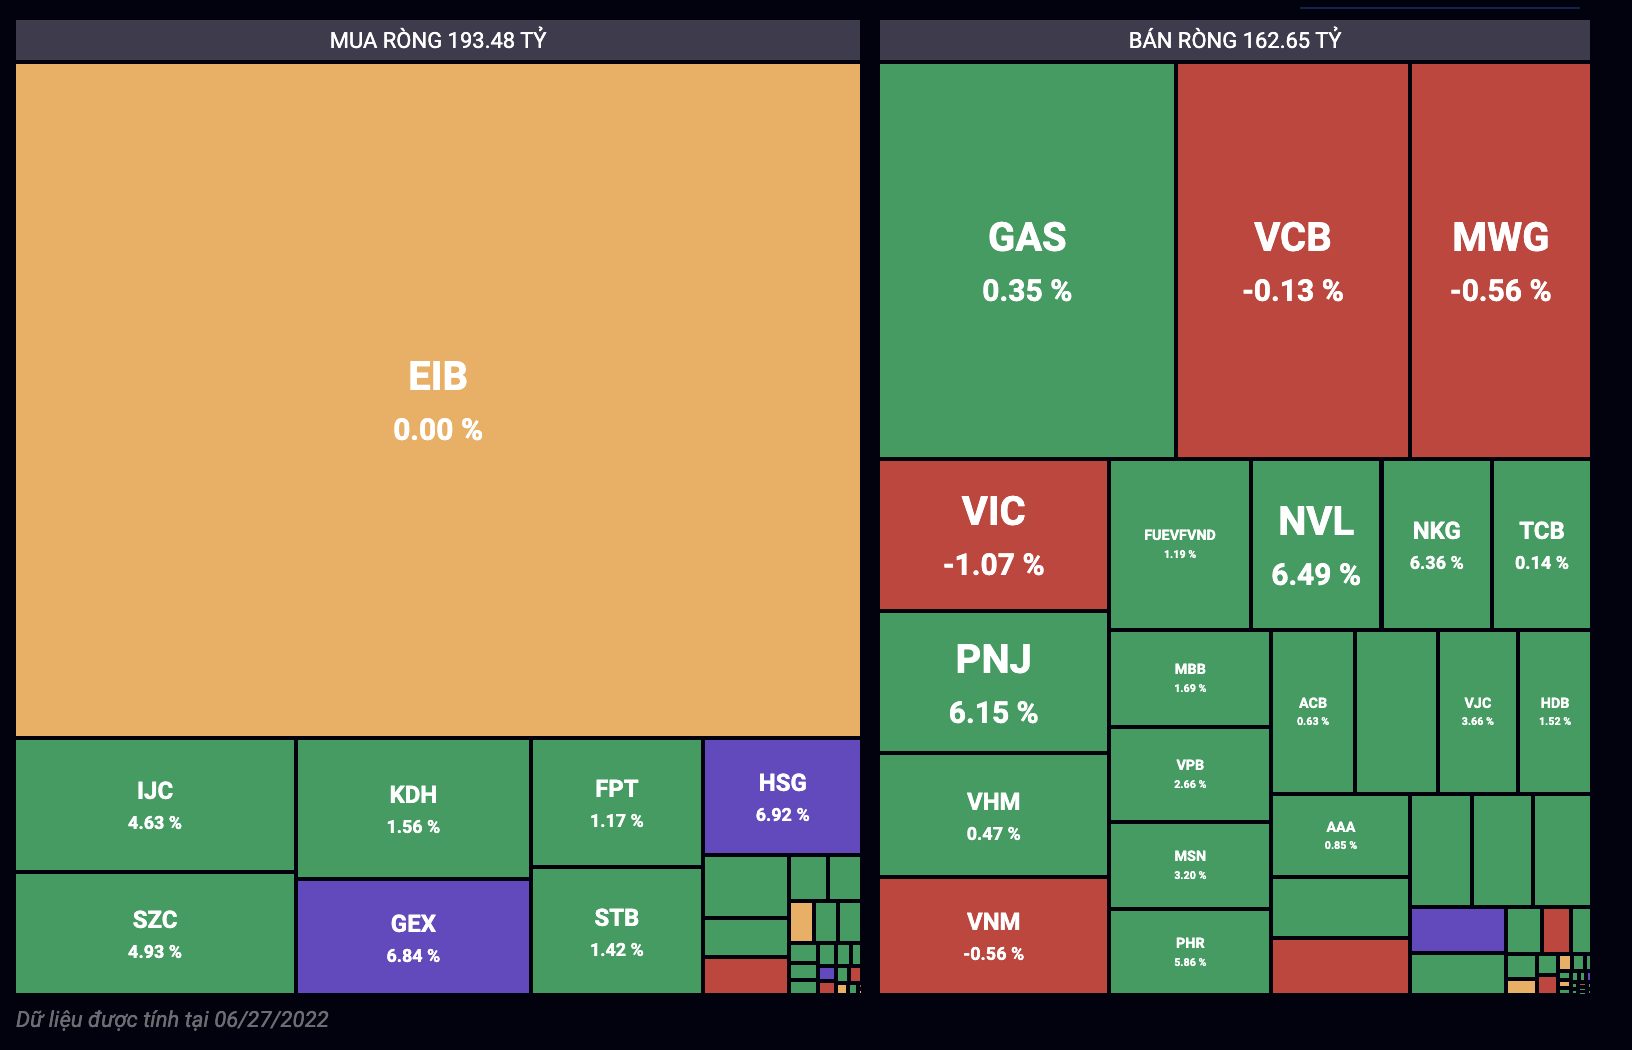This screenshot has height=1050, width=1632.
Task: Click the VHM 0.47 % tile
Action: tap(993, 816)
